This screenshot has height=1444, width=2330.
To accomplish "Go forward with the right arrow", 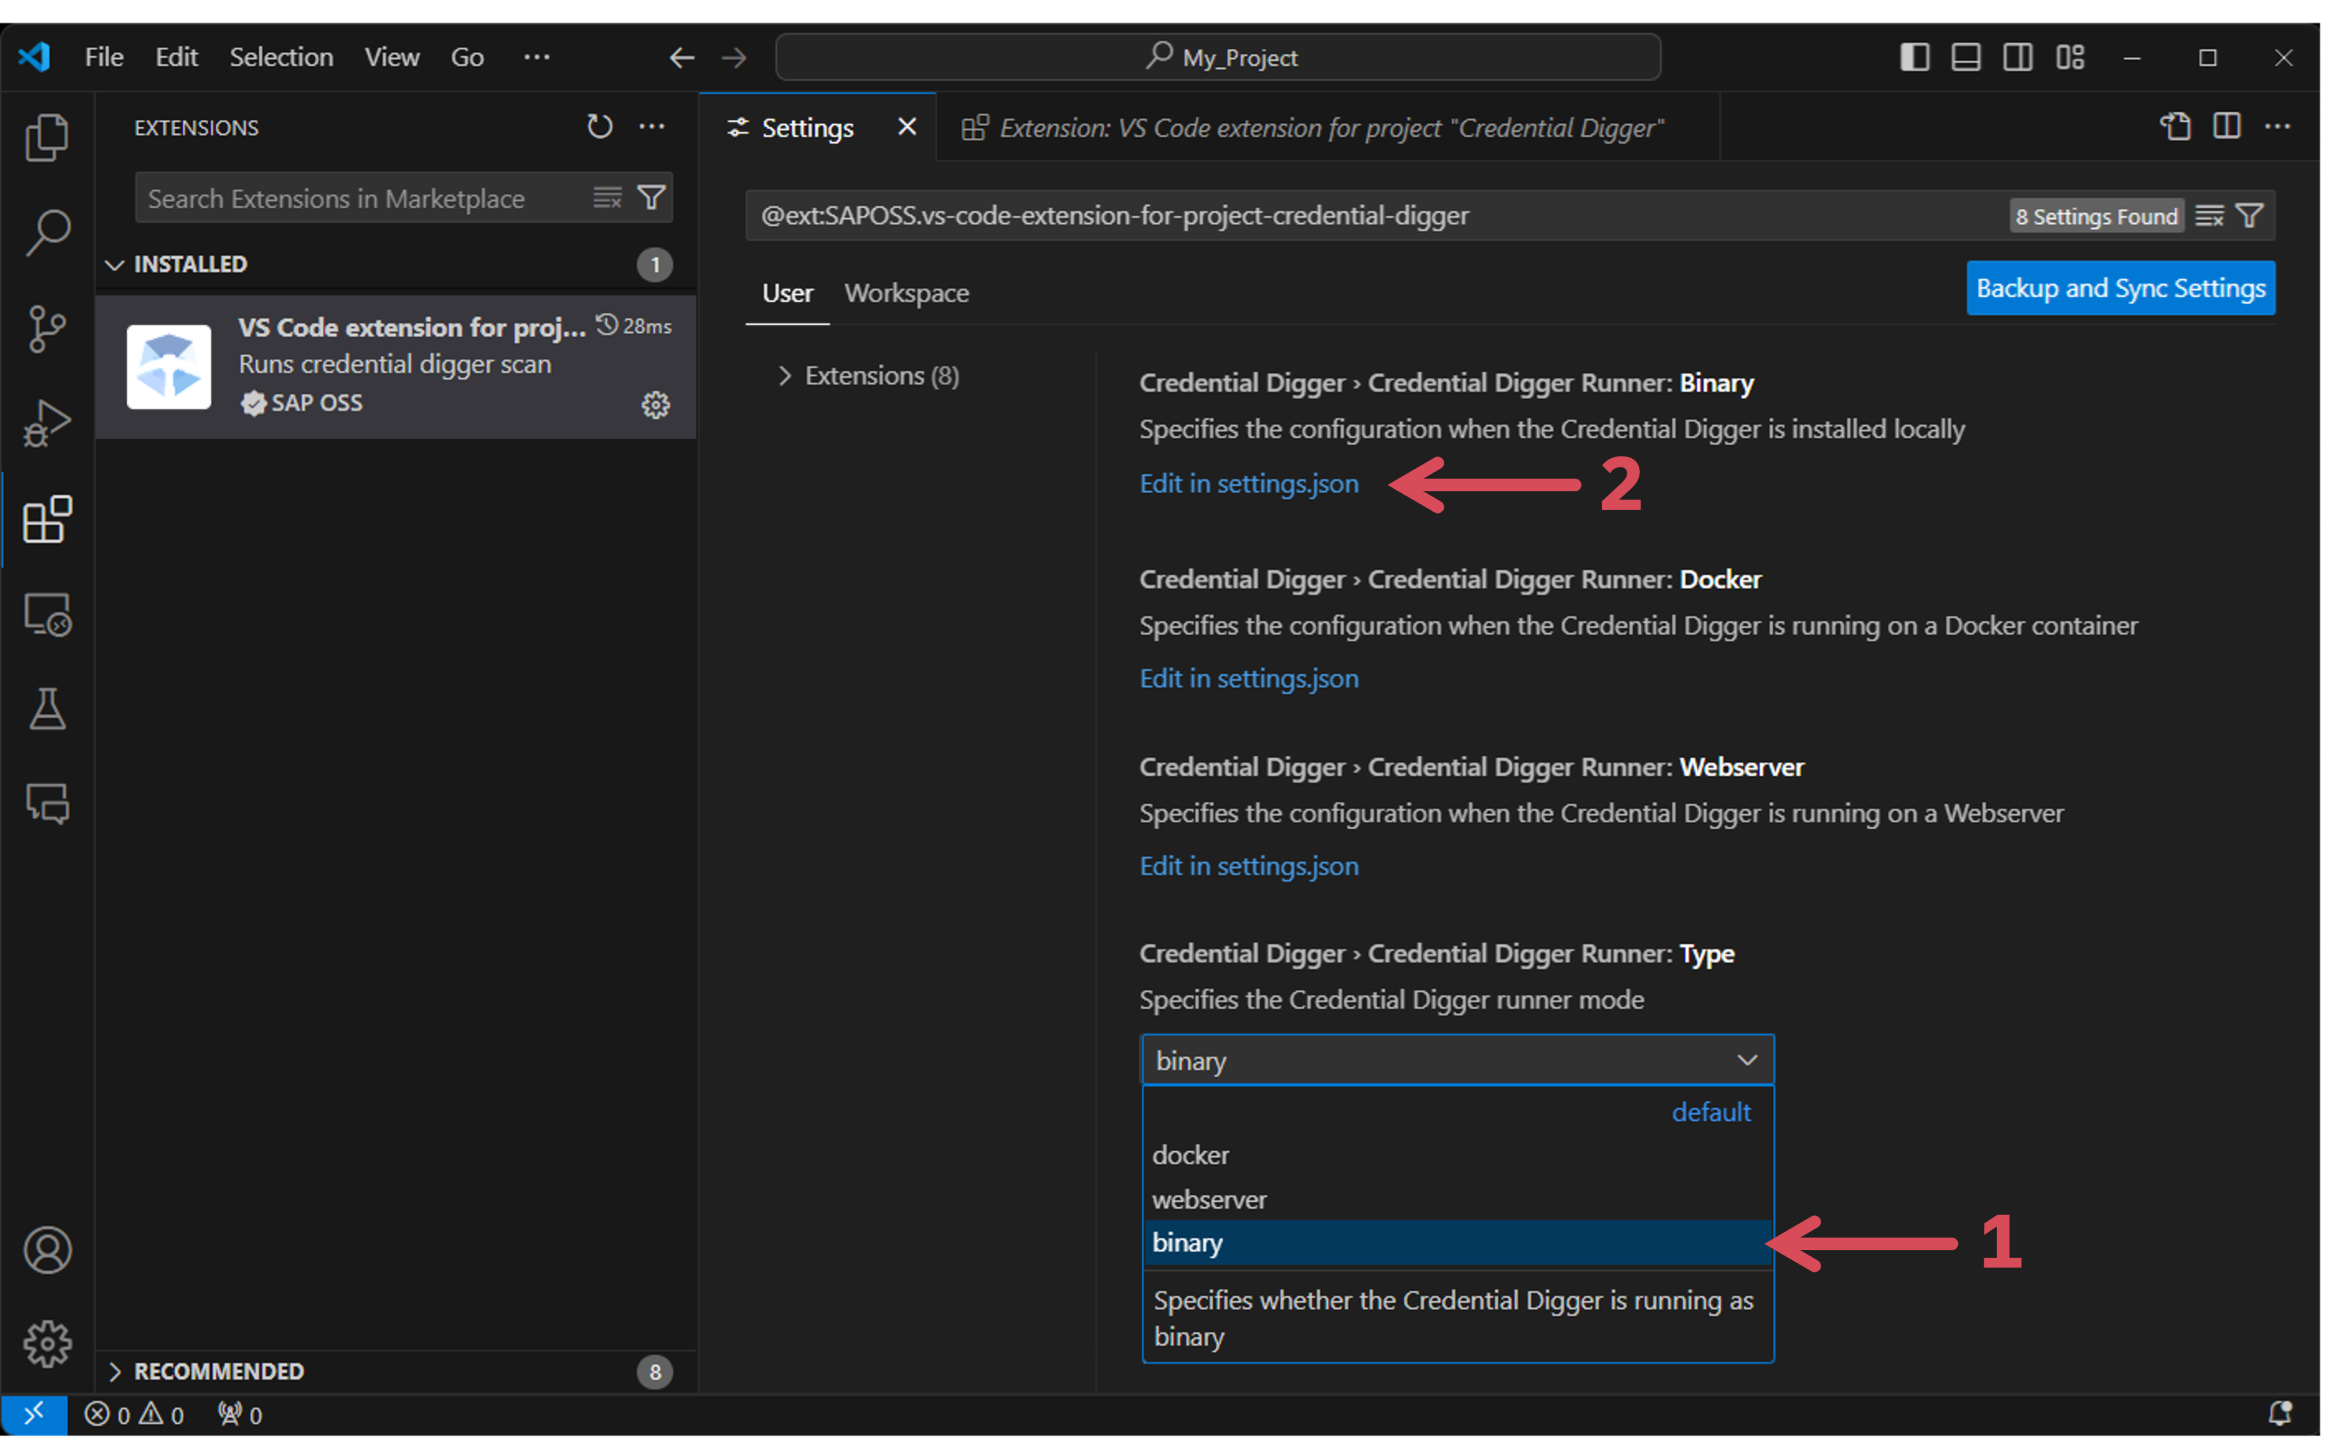I will tap(734, 57).
